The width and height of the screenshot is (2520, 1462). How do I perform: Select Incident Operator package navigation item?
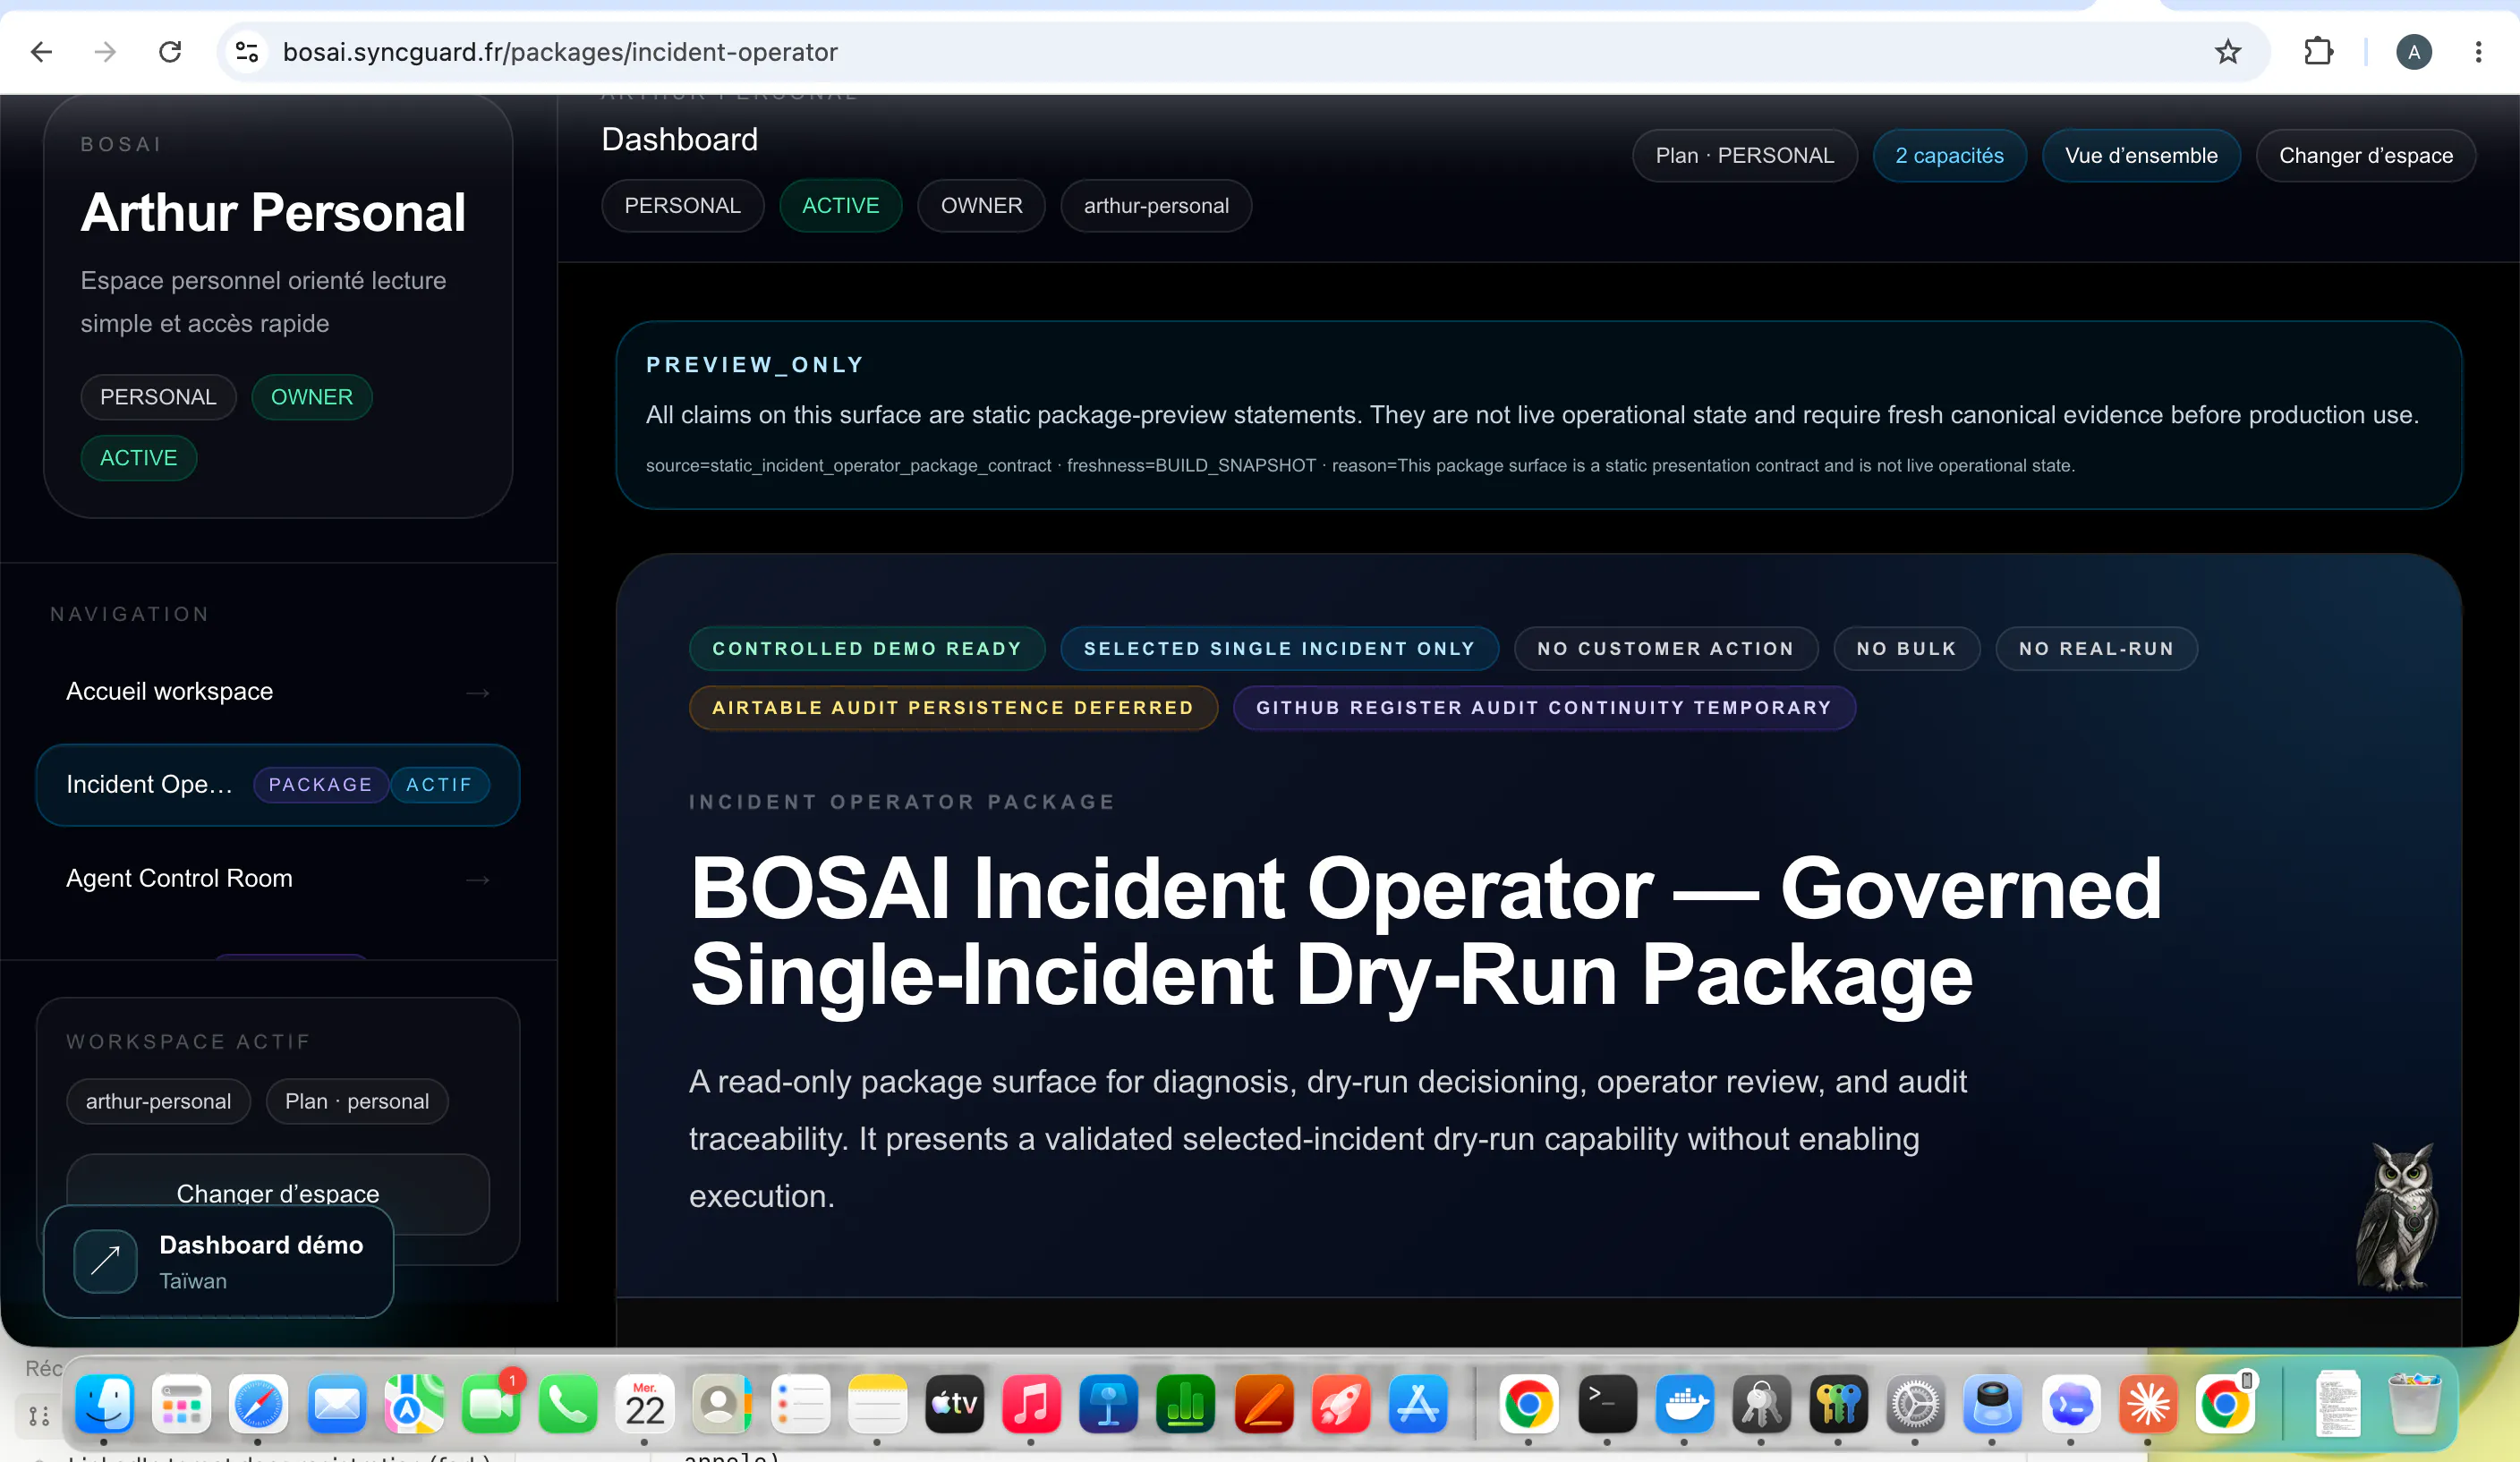point(277,785)
